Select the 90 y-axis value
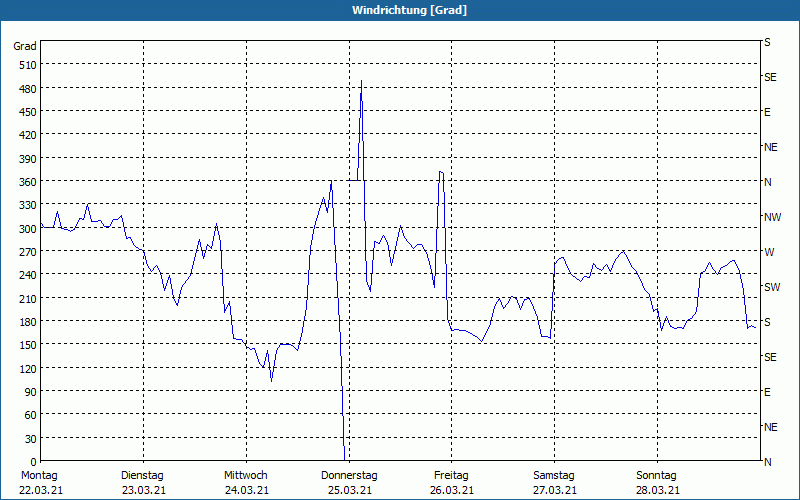This screenshot has width=800, height=500. point(30,392)
